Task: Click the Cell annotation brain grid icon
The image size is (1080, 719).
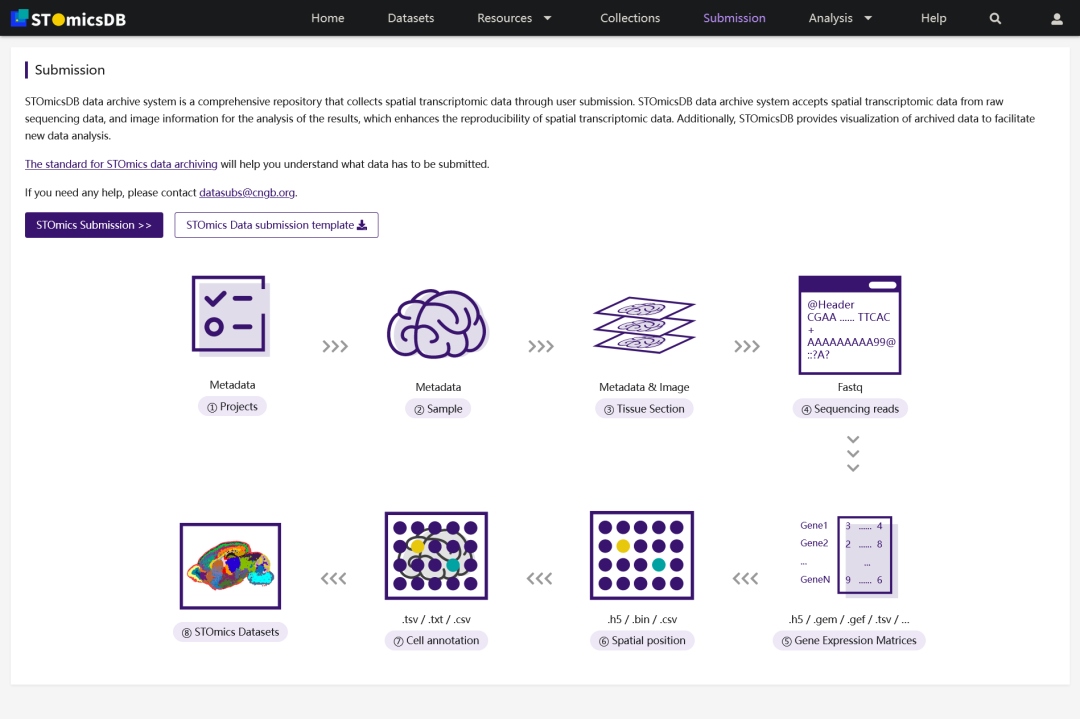Action: pyautogui.click(x=436, y=555)
